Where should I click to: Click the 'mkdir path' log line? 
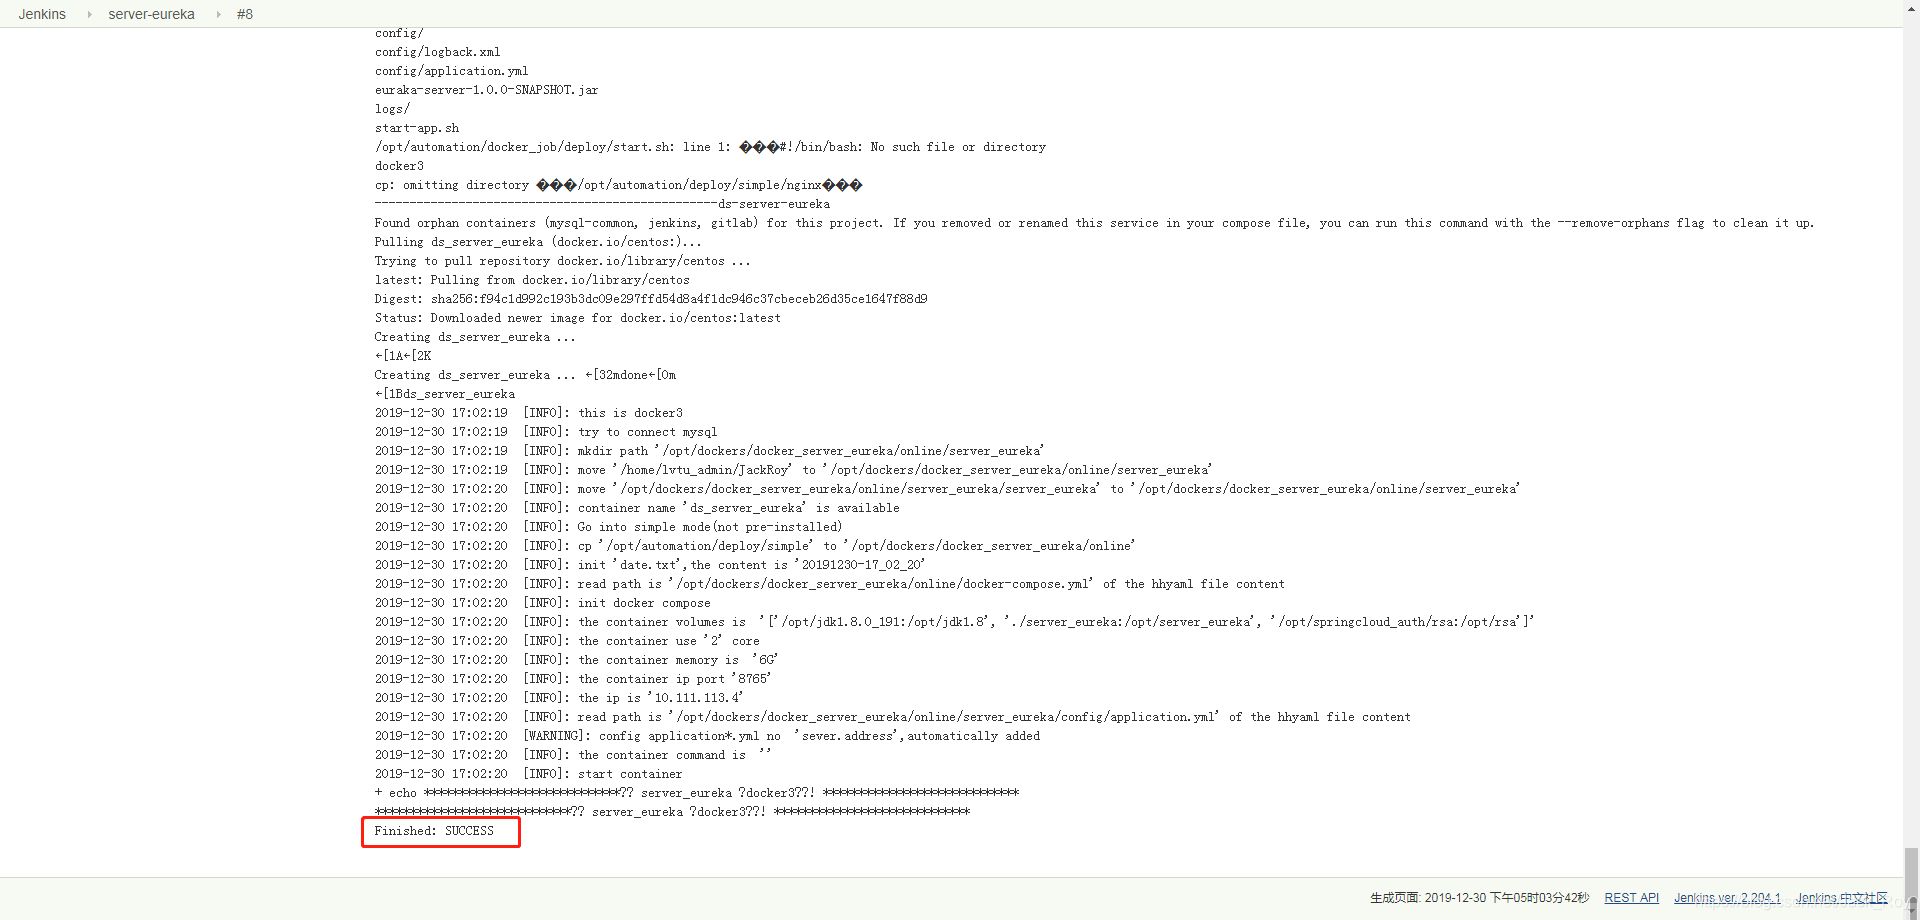tap(709, 451)
